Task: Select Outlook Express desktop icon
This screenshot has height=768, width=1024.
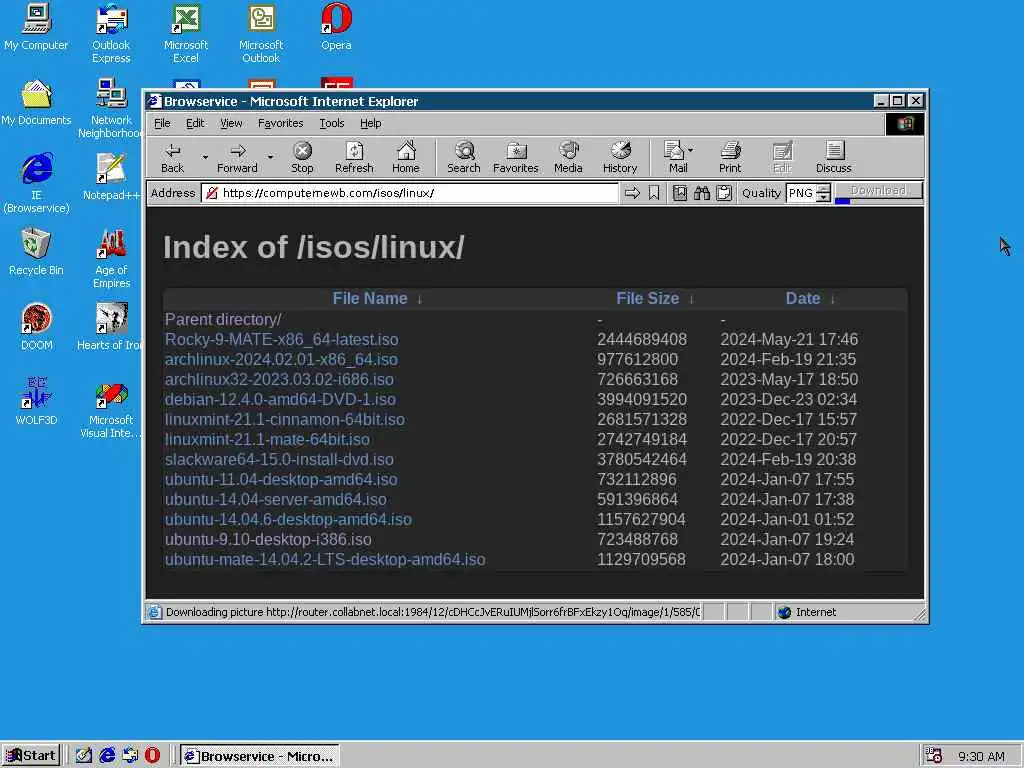Action: [111, 34]
